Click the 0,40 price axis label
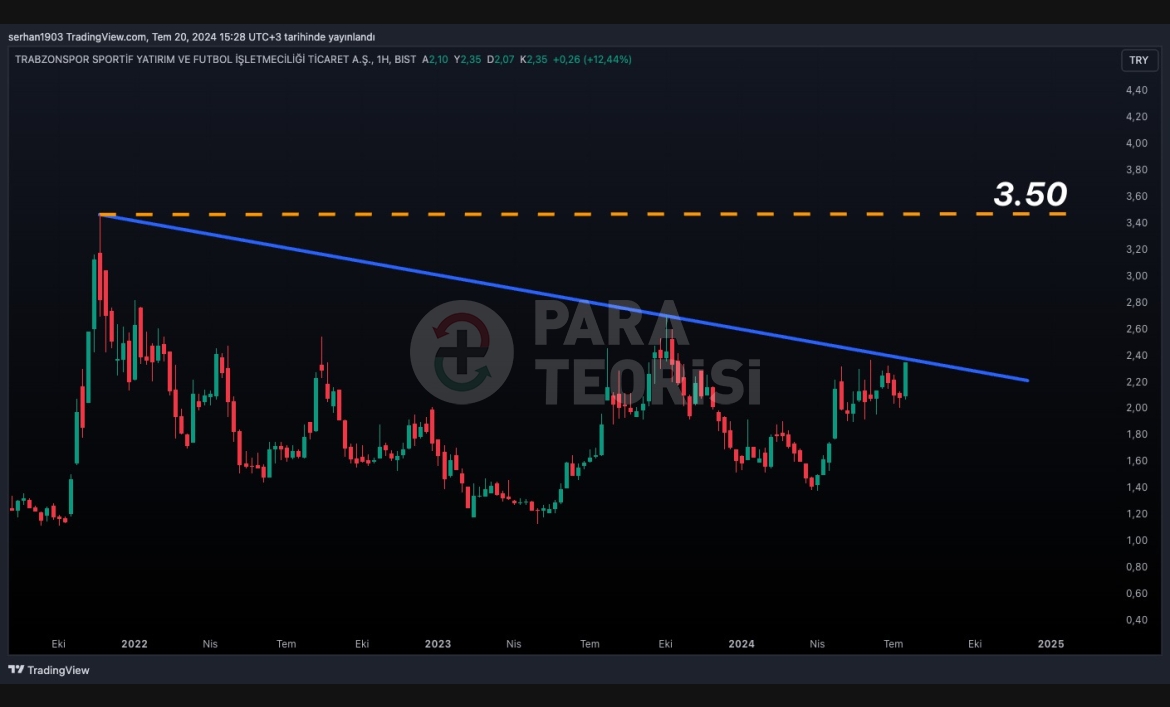Screen dimensions: 1170x707 click(x=1136, y=620)
